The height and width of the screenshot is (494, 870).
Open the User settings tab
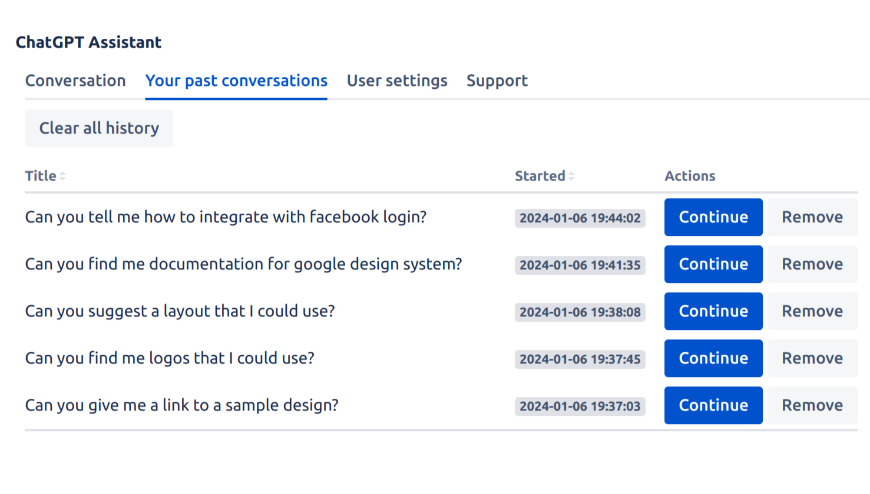coord(397,81)
